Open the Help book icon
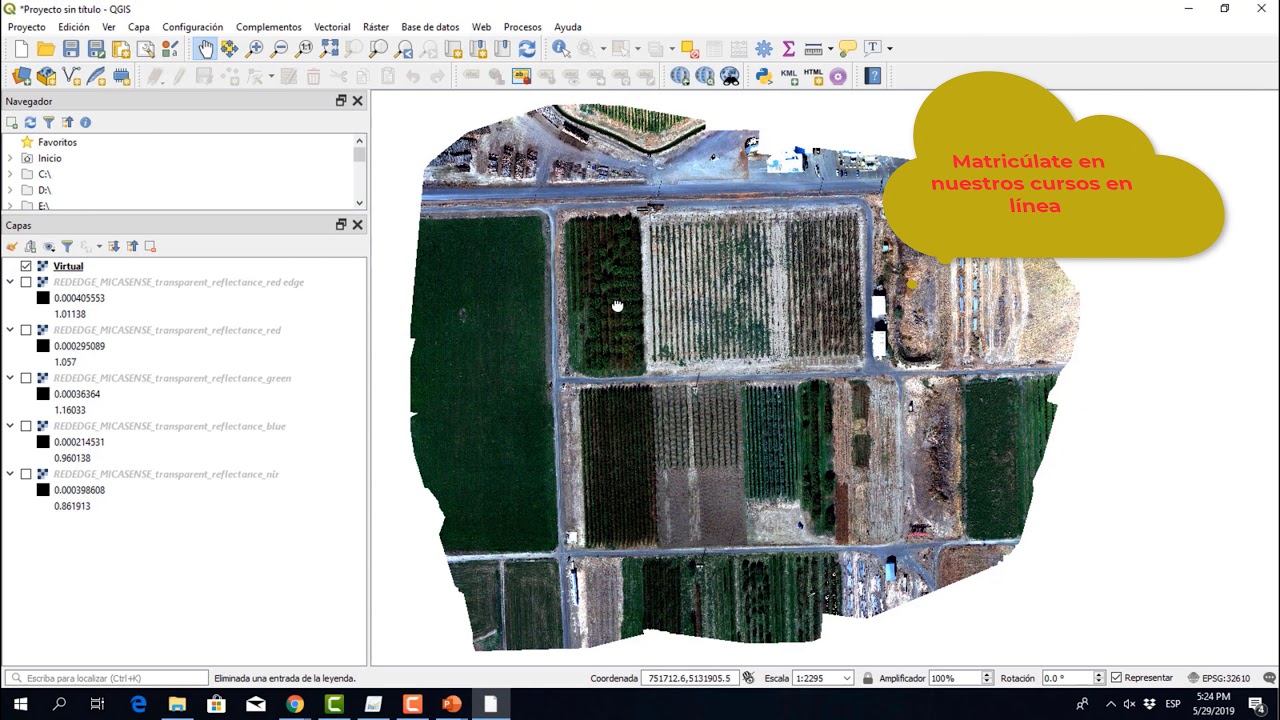This screenshot has height=720, width=1280. 873,76
